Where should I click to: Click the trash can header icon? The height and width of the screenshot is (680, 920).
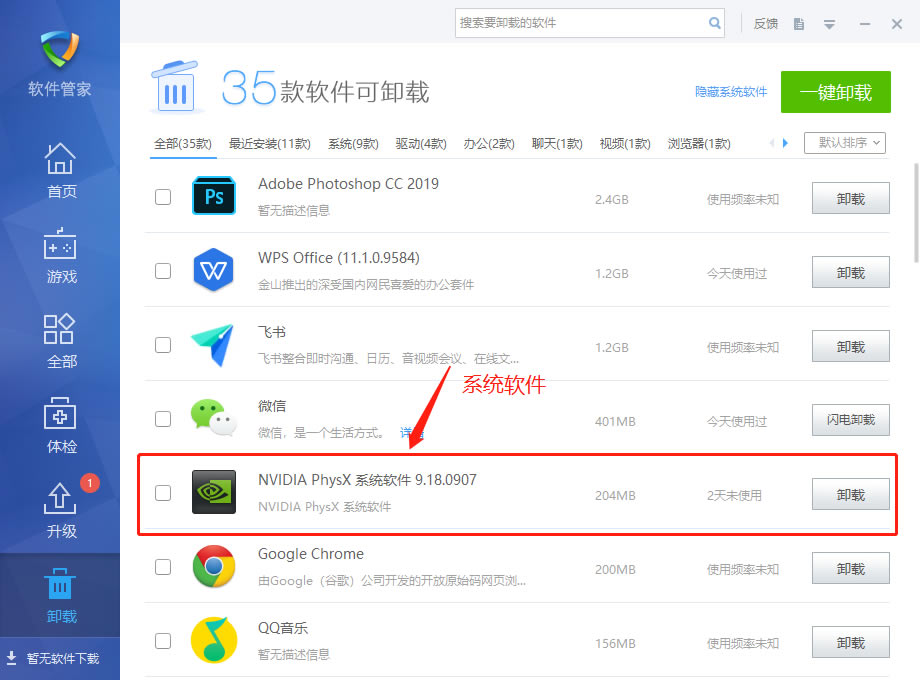tap(175, 86)
